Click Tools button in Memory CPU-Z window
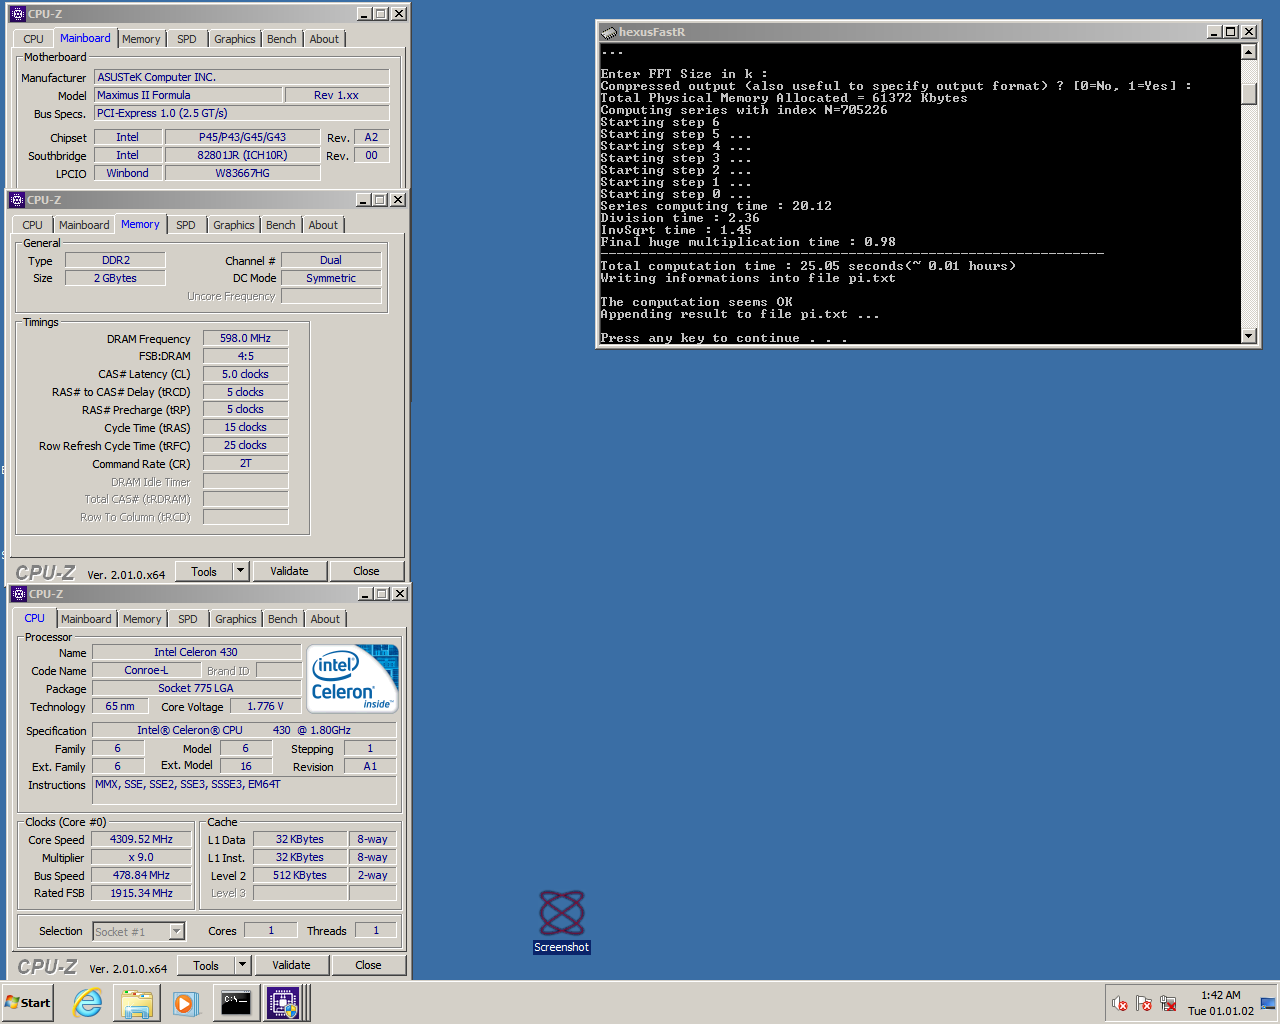Image resolution: width=1280 pixels, height=1024 pixels. pyautogui.click(x=204, y=571)
